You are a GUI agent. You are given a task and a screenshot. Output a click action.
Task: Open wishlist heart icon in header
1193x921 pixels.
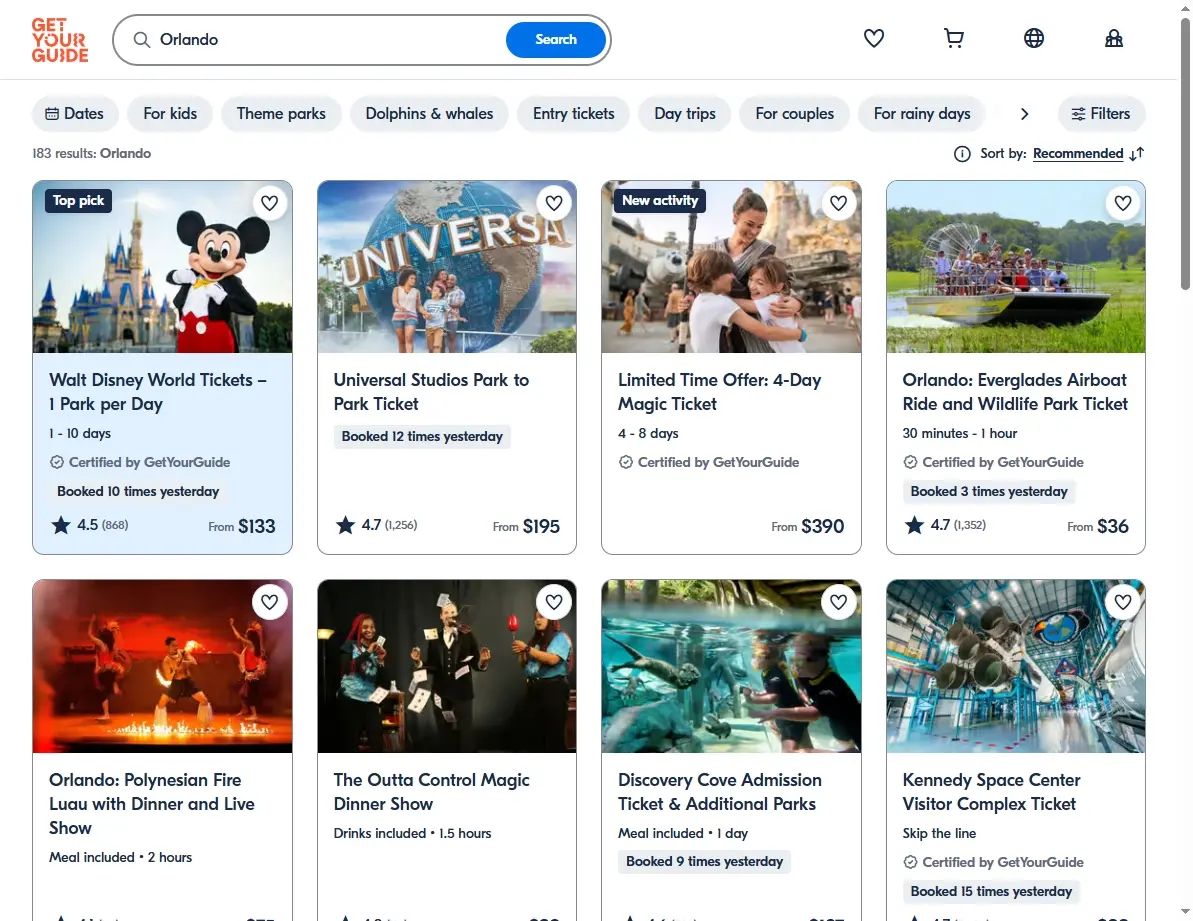coord(873,38)
